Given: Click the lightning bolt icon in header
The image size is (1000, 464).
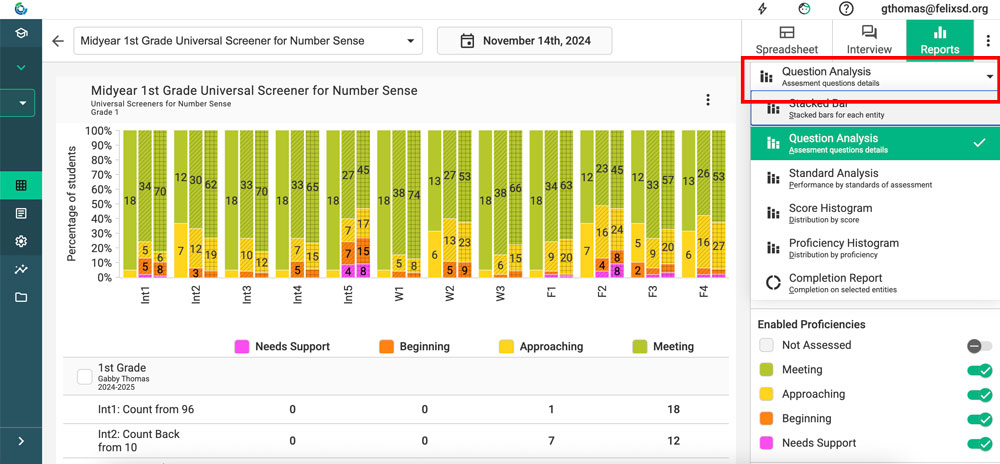Looking at the screenshot, I should 763,9.
